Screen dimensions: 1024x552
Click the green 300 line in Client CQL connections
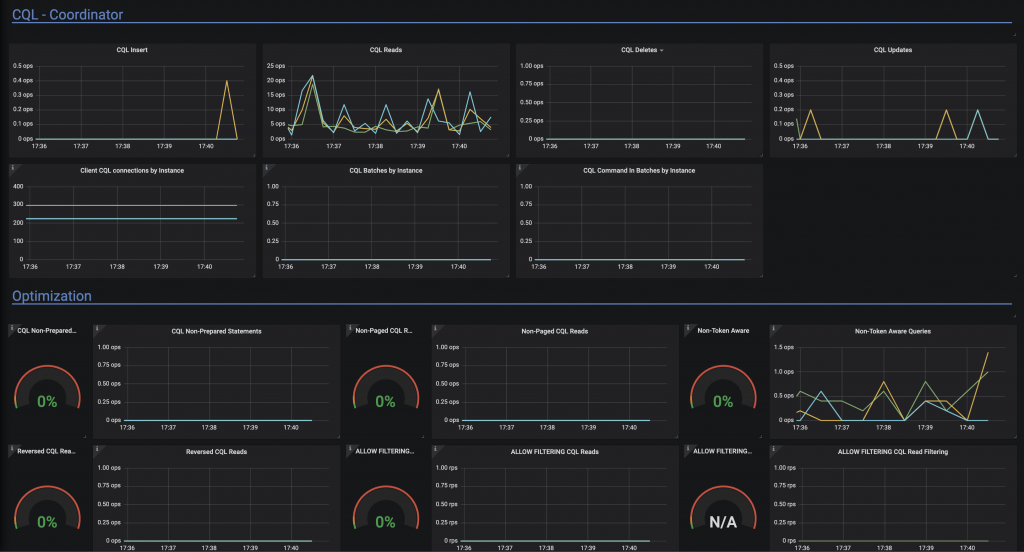click(x=131, y=205)
